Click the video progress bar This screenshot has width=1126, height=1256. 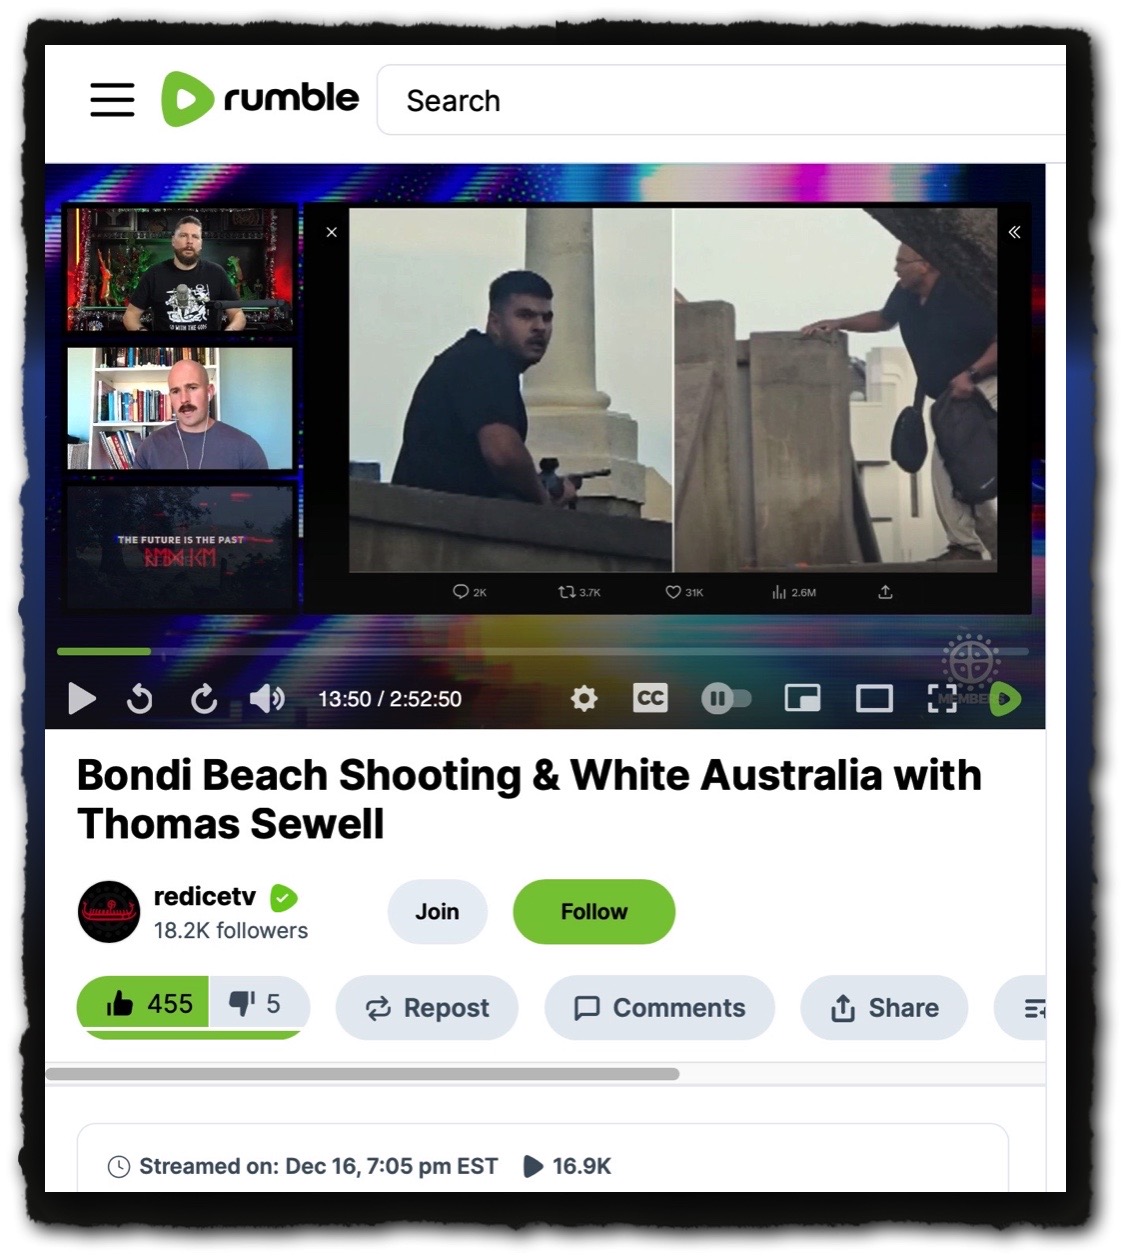pos(540,652)
